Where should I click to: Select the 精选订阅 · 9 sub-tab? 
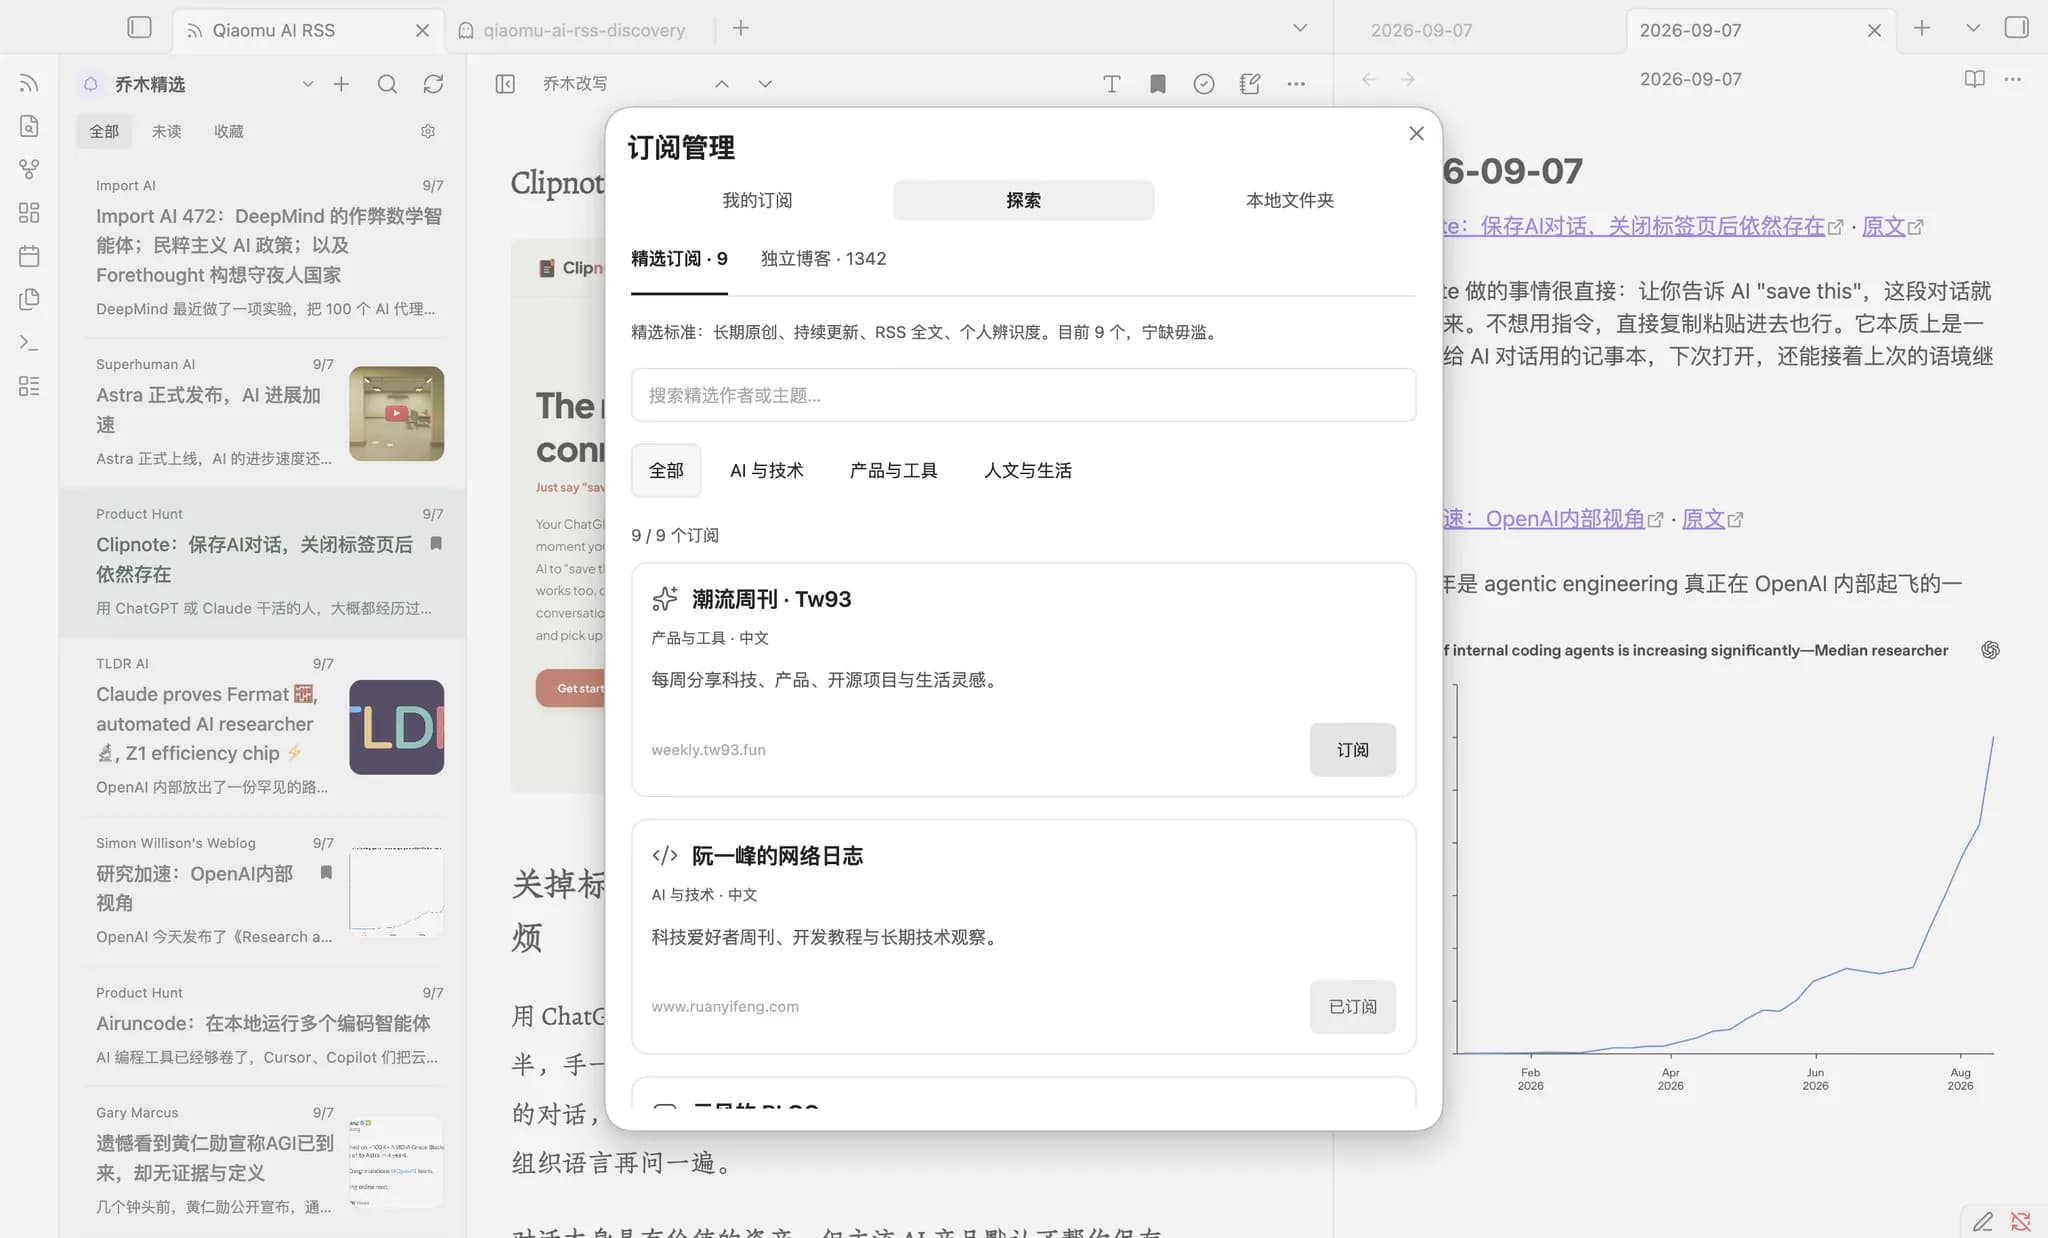pos(679,259)
